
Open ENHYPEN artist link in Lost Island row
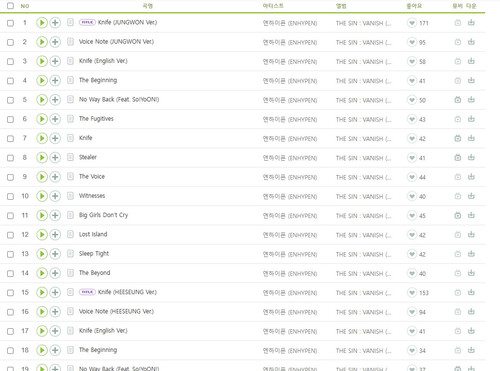[290, 235]
